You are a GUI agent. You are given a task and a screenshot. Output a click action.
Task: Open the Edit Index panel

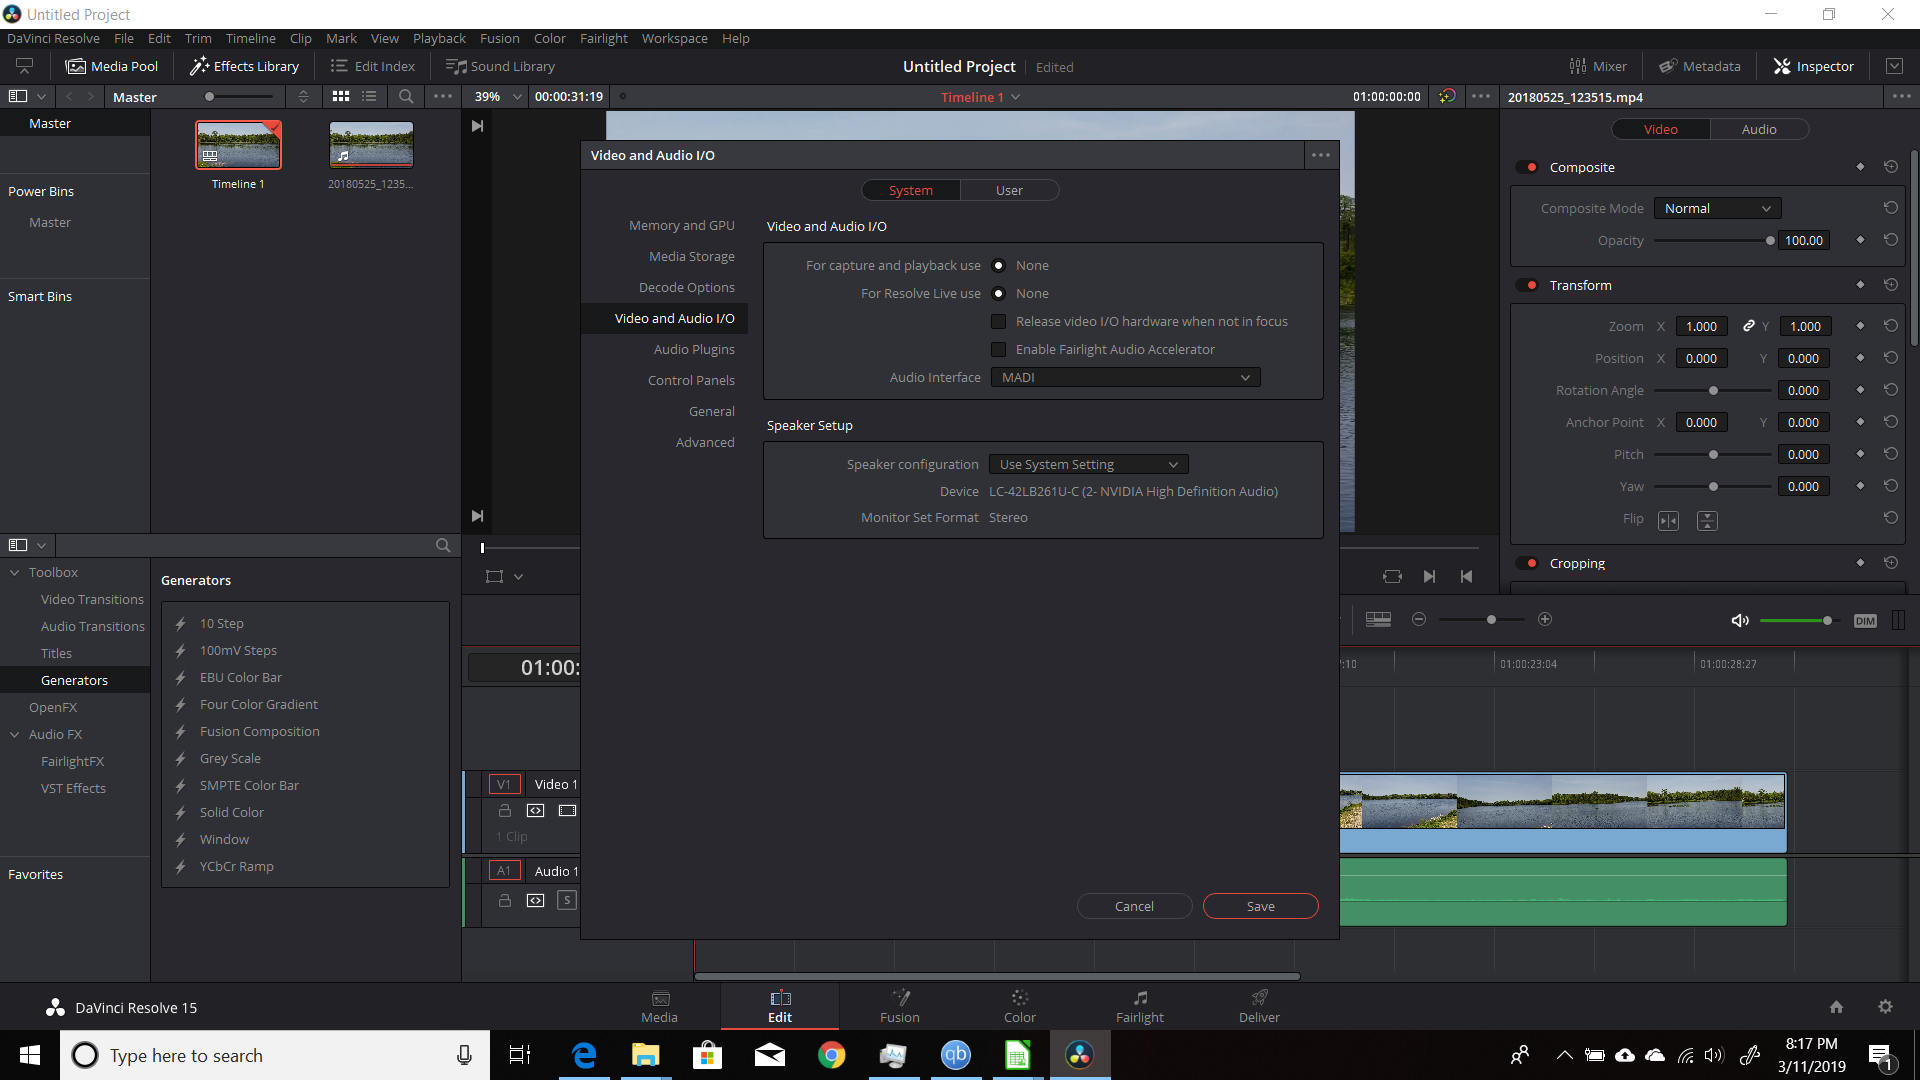point(372,66)
